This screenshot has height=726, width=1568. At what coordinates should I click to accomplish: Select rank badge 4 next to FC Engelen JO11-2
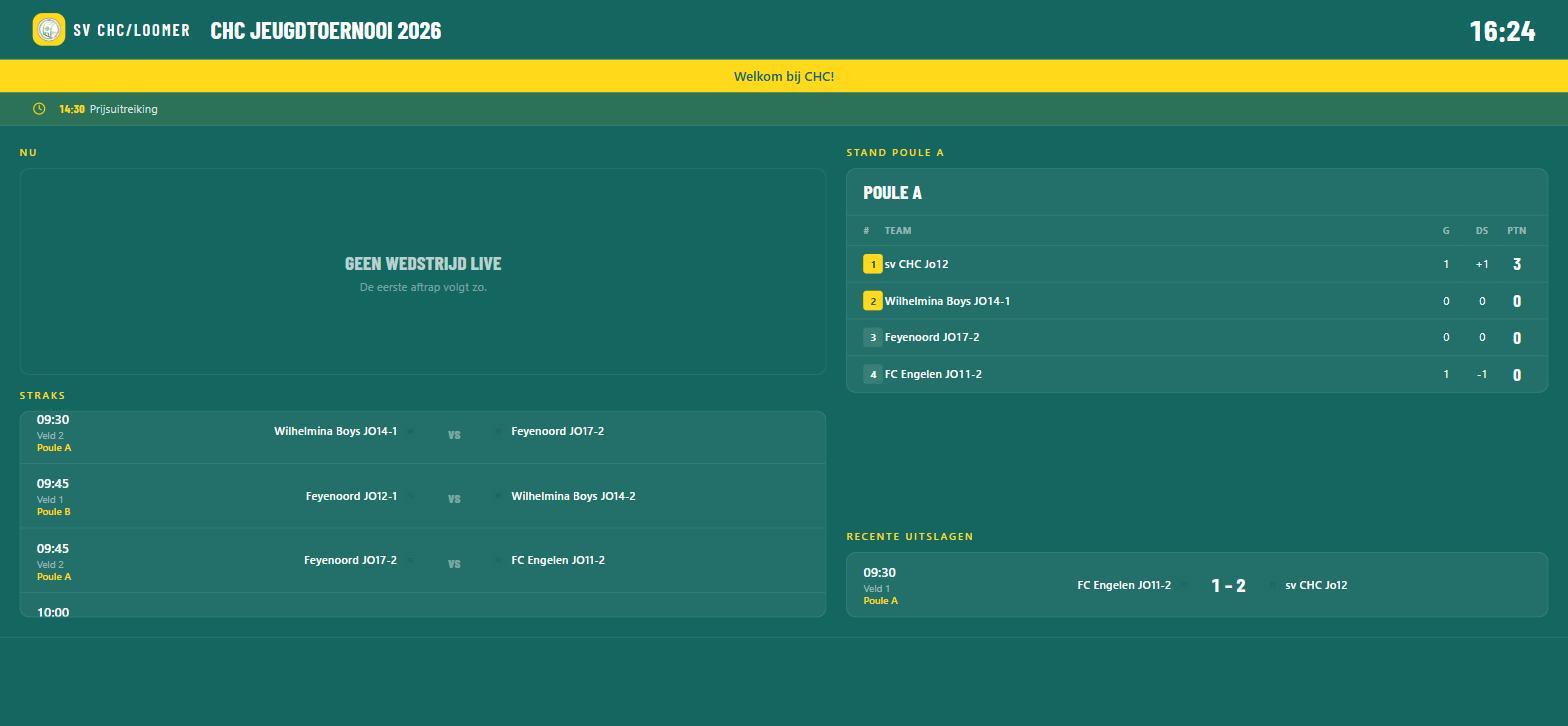tap(873, 374)
